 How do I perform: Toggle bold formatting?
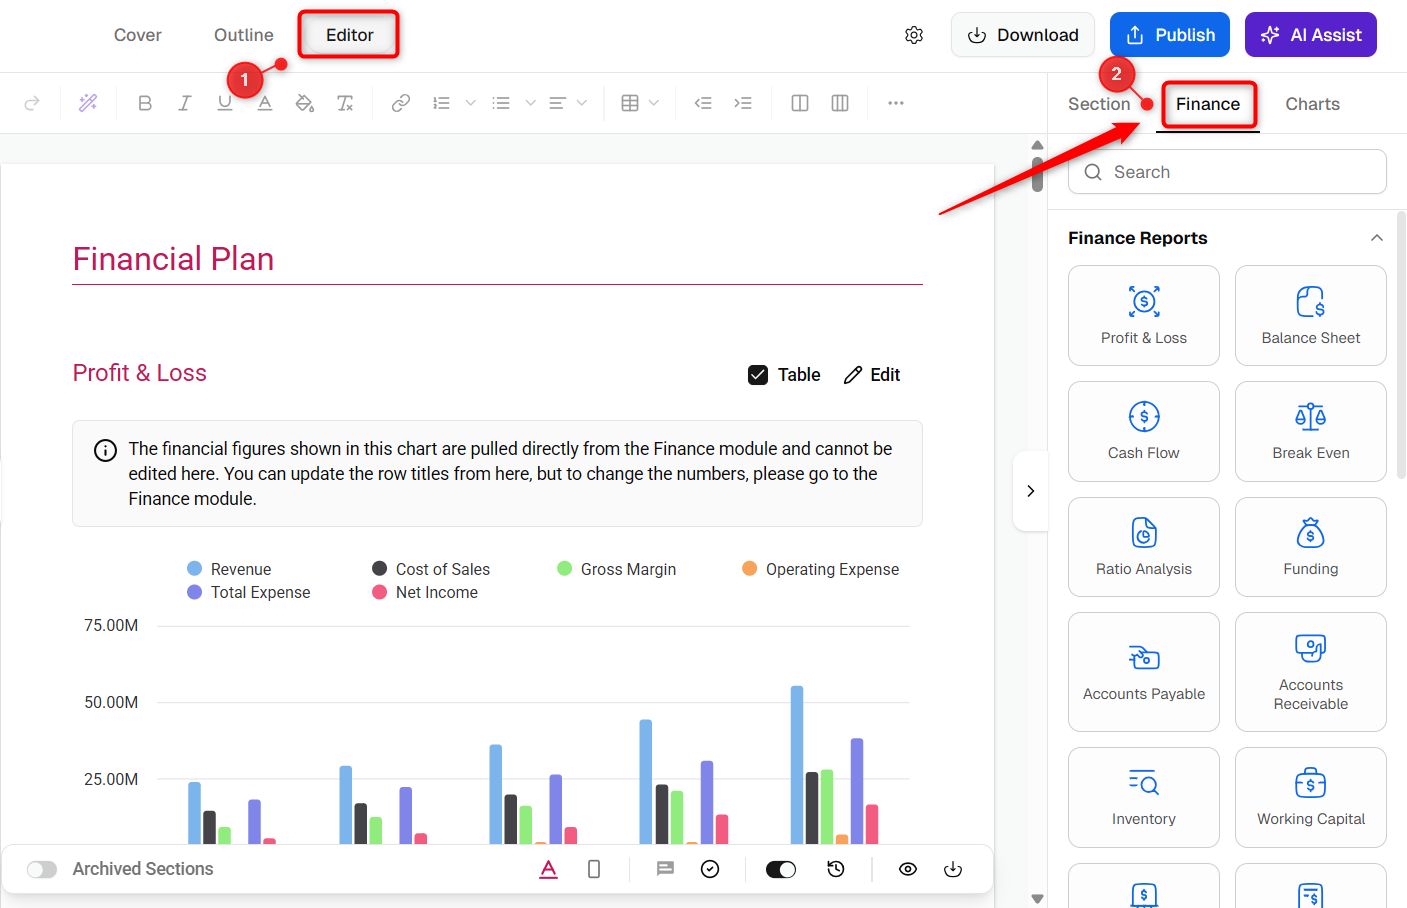point(145,103)
